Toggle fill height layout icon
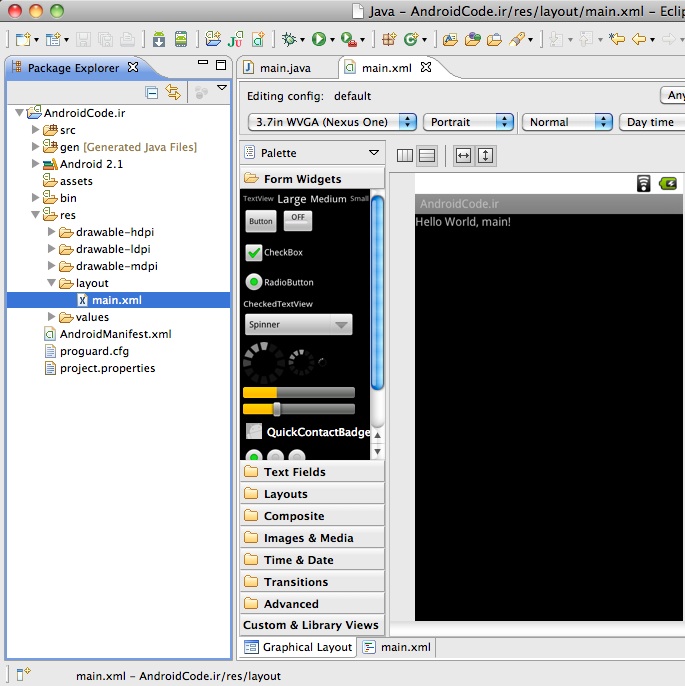 485,155
